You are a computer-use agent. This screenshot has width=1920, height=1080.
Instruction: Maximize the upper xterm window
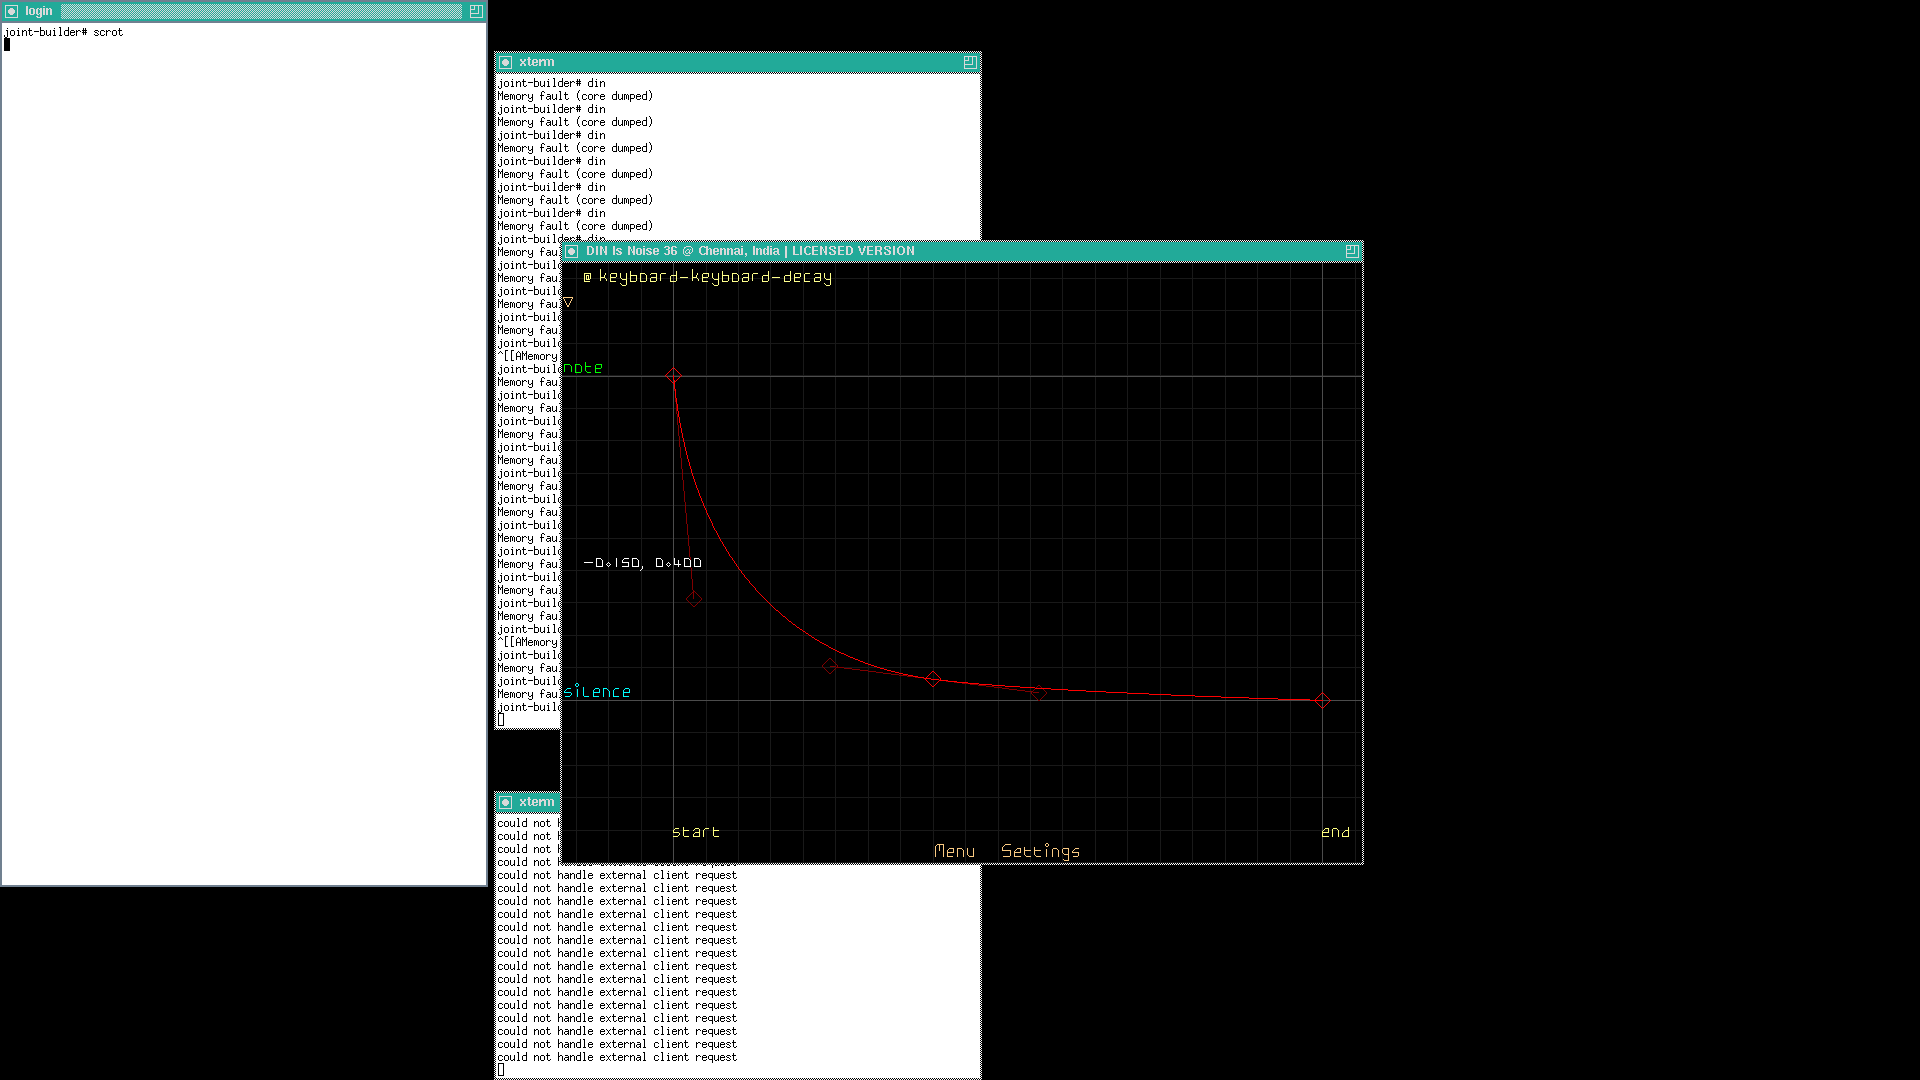[969, 62]
